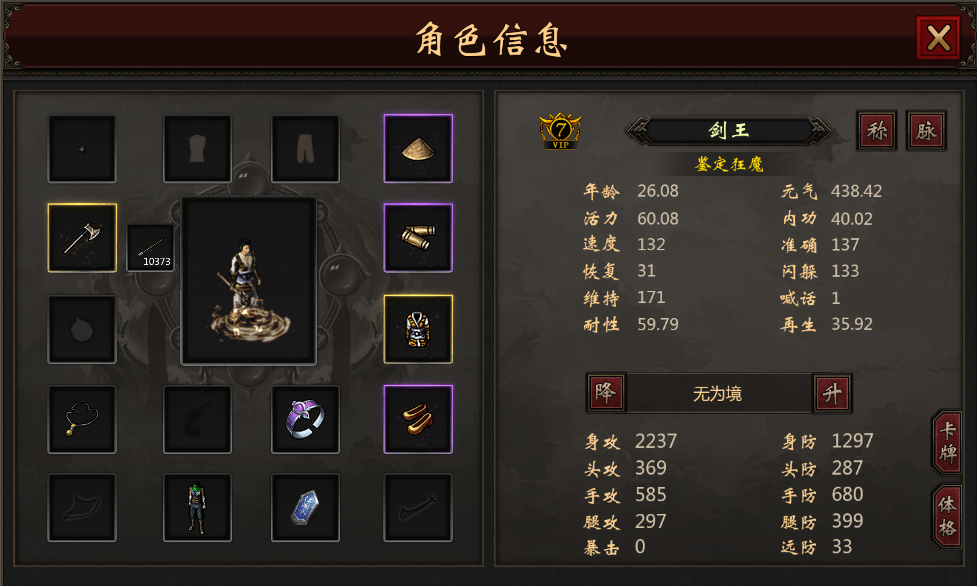Click the character portrait preview
This screenshot has height=586, width=977.
[x=249, y=281]
